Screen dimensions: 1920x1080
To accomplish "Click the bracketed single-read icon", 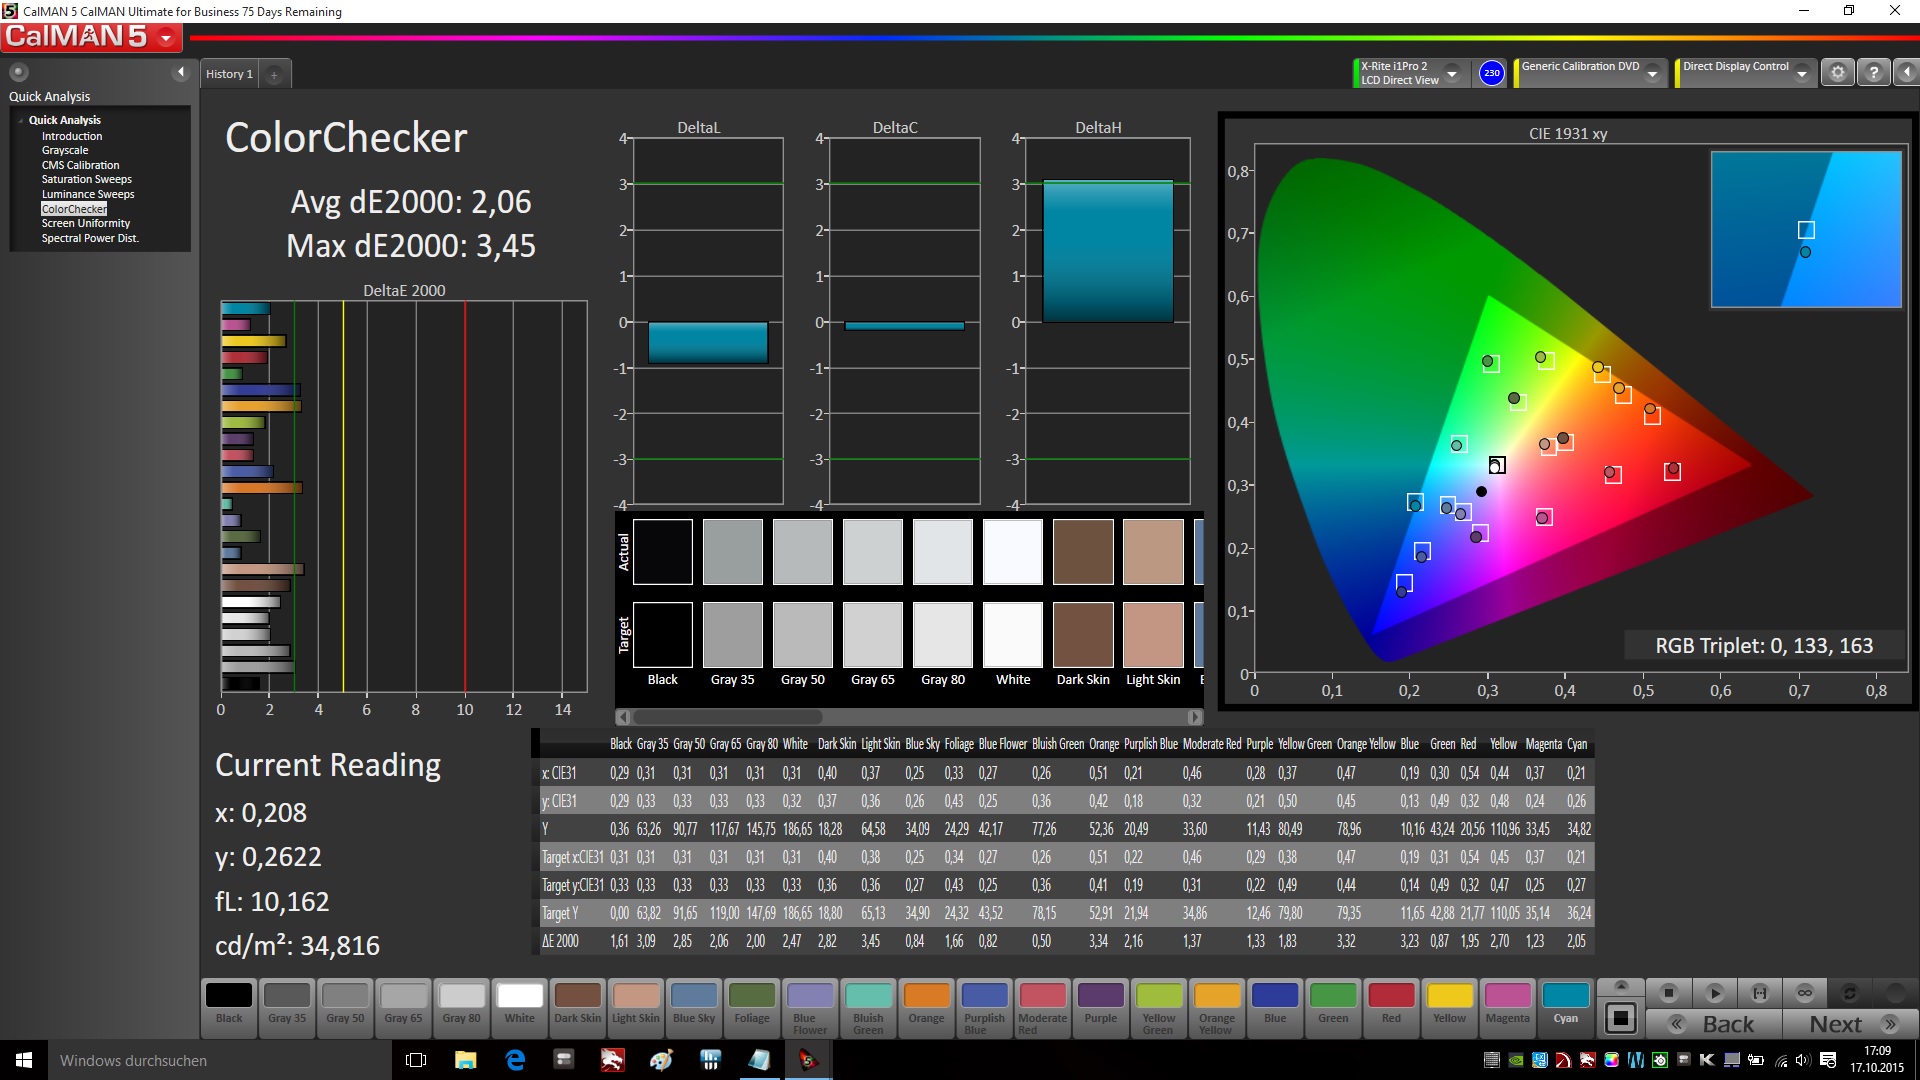I will 1759,993.
